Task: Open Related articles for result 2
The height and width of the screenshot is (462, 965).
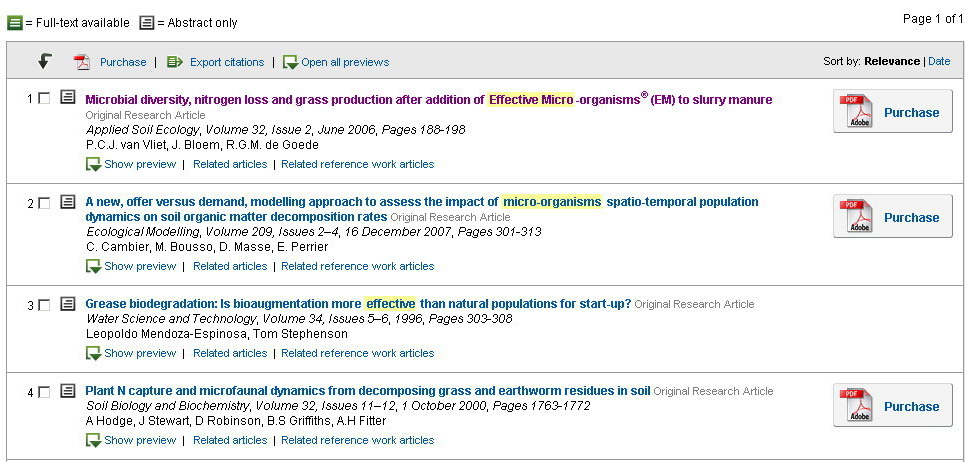Action: [x=230, y=266]
